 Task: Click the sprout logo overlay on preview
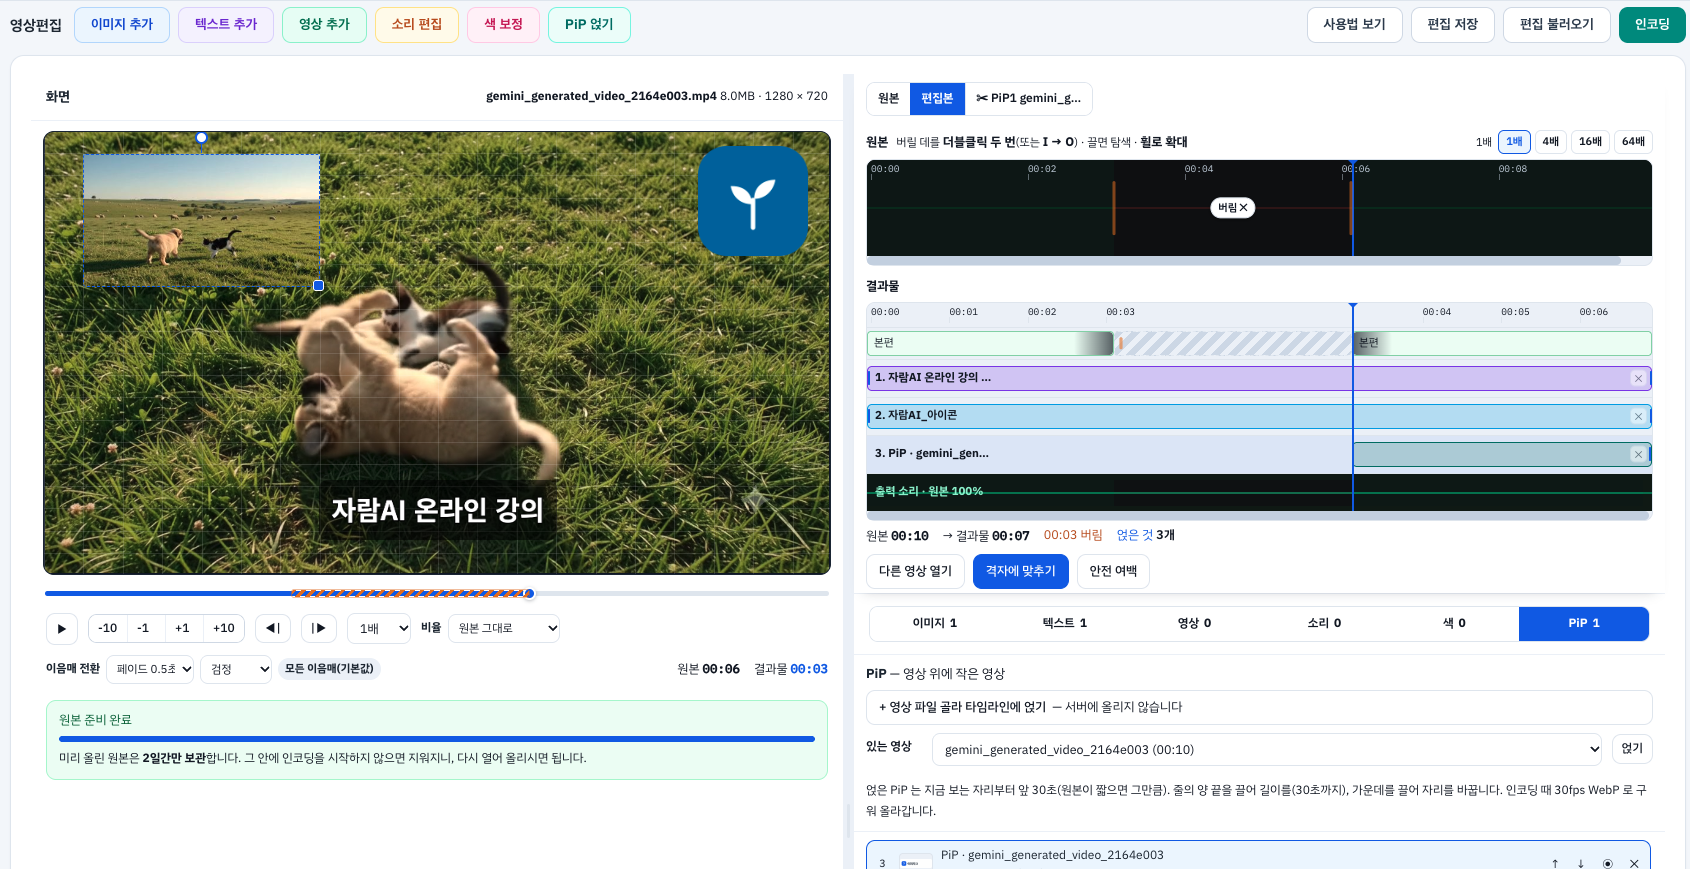[x=752, y=201]
